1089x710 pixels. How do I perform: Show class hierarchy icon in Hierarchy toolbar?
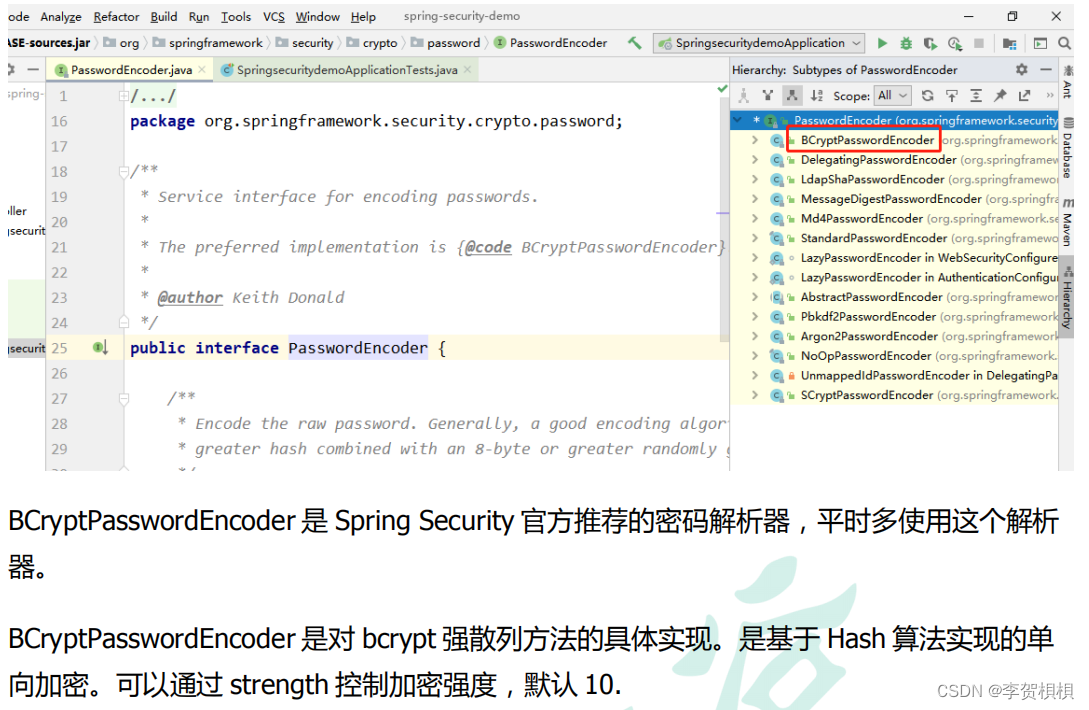(x=743, y=96)
